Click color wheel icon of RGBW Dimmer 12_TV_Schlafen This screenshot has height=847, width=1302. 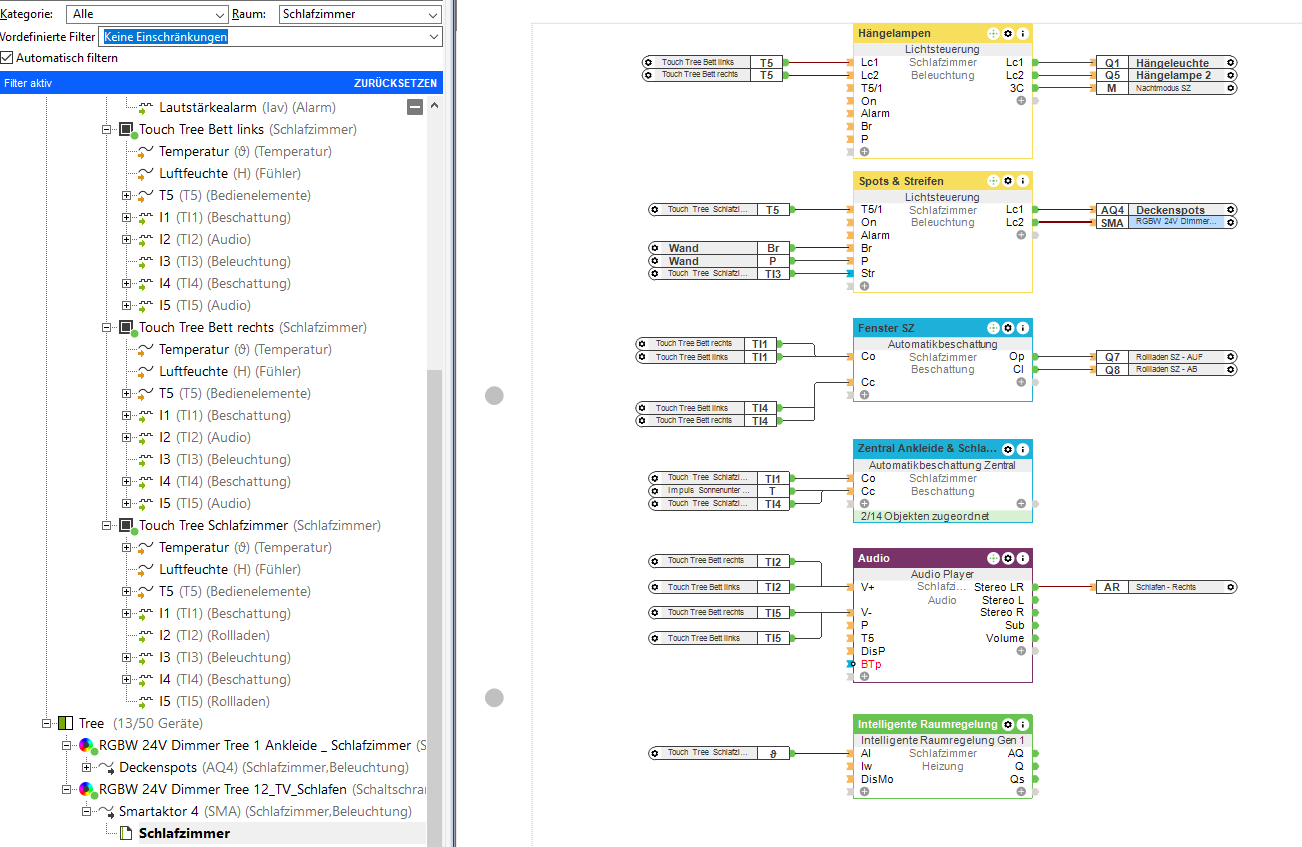87,790
